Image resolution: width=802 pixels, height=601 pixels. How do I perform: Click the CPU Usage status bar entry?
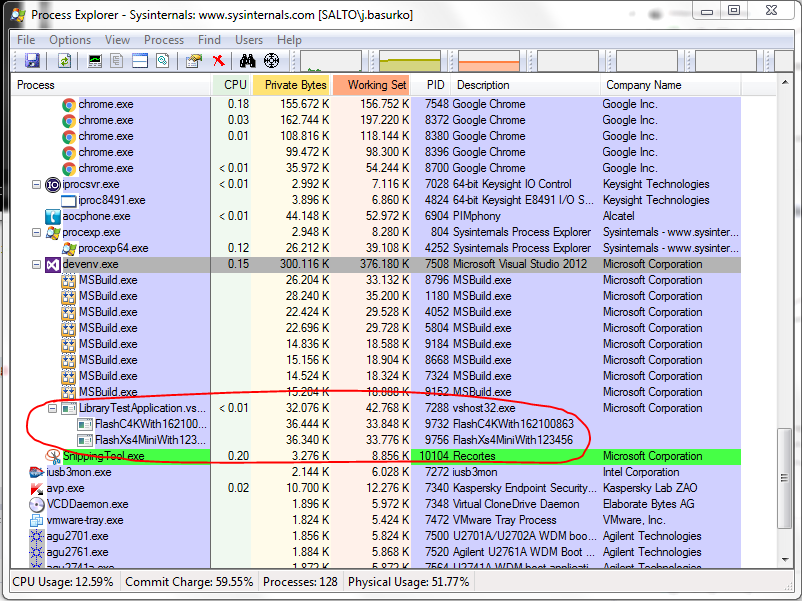[62, 582]
